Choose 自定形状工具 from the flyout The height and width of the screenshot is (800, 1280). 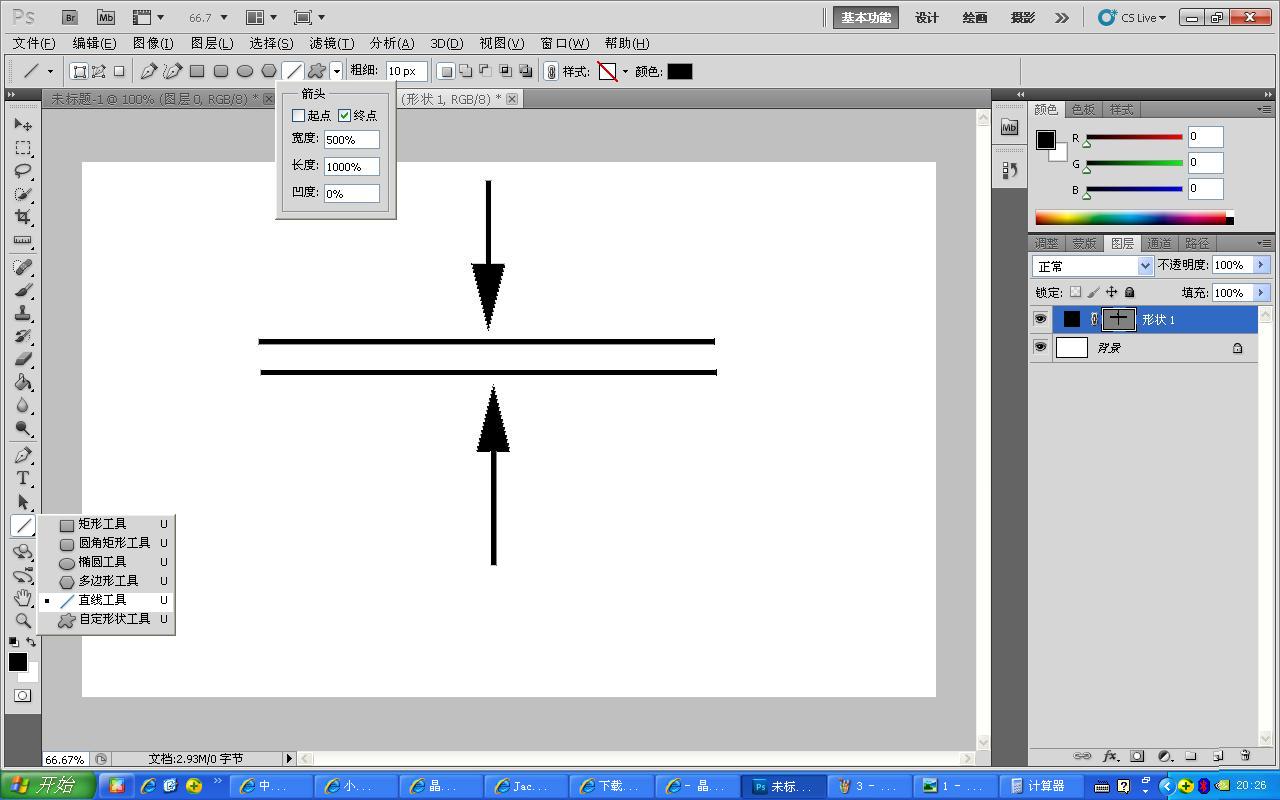coord(106,619)
